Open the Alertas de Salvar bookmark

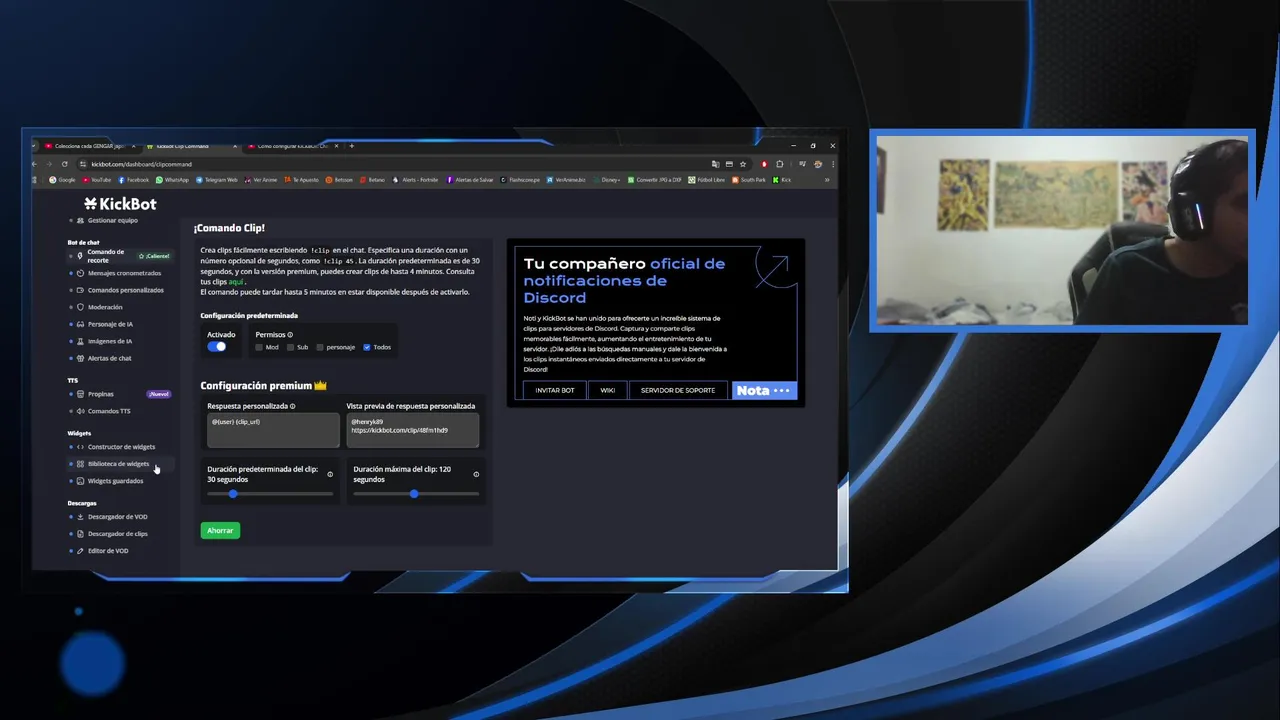471,180
